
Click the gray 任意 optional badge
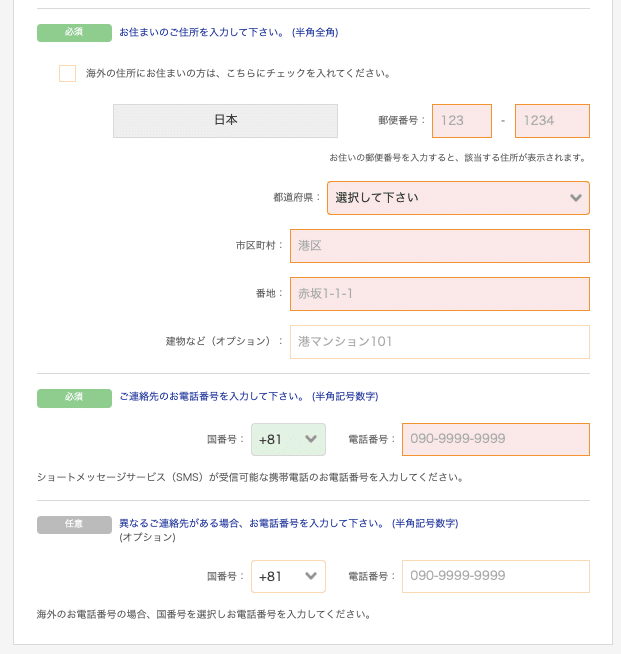[x=74, y=525]
